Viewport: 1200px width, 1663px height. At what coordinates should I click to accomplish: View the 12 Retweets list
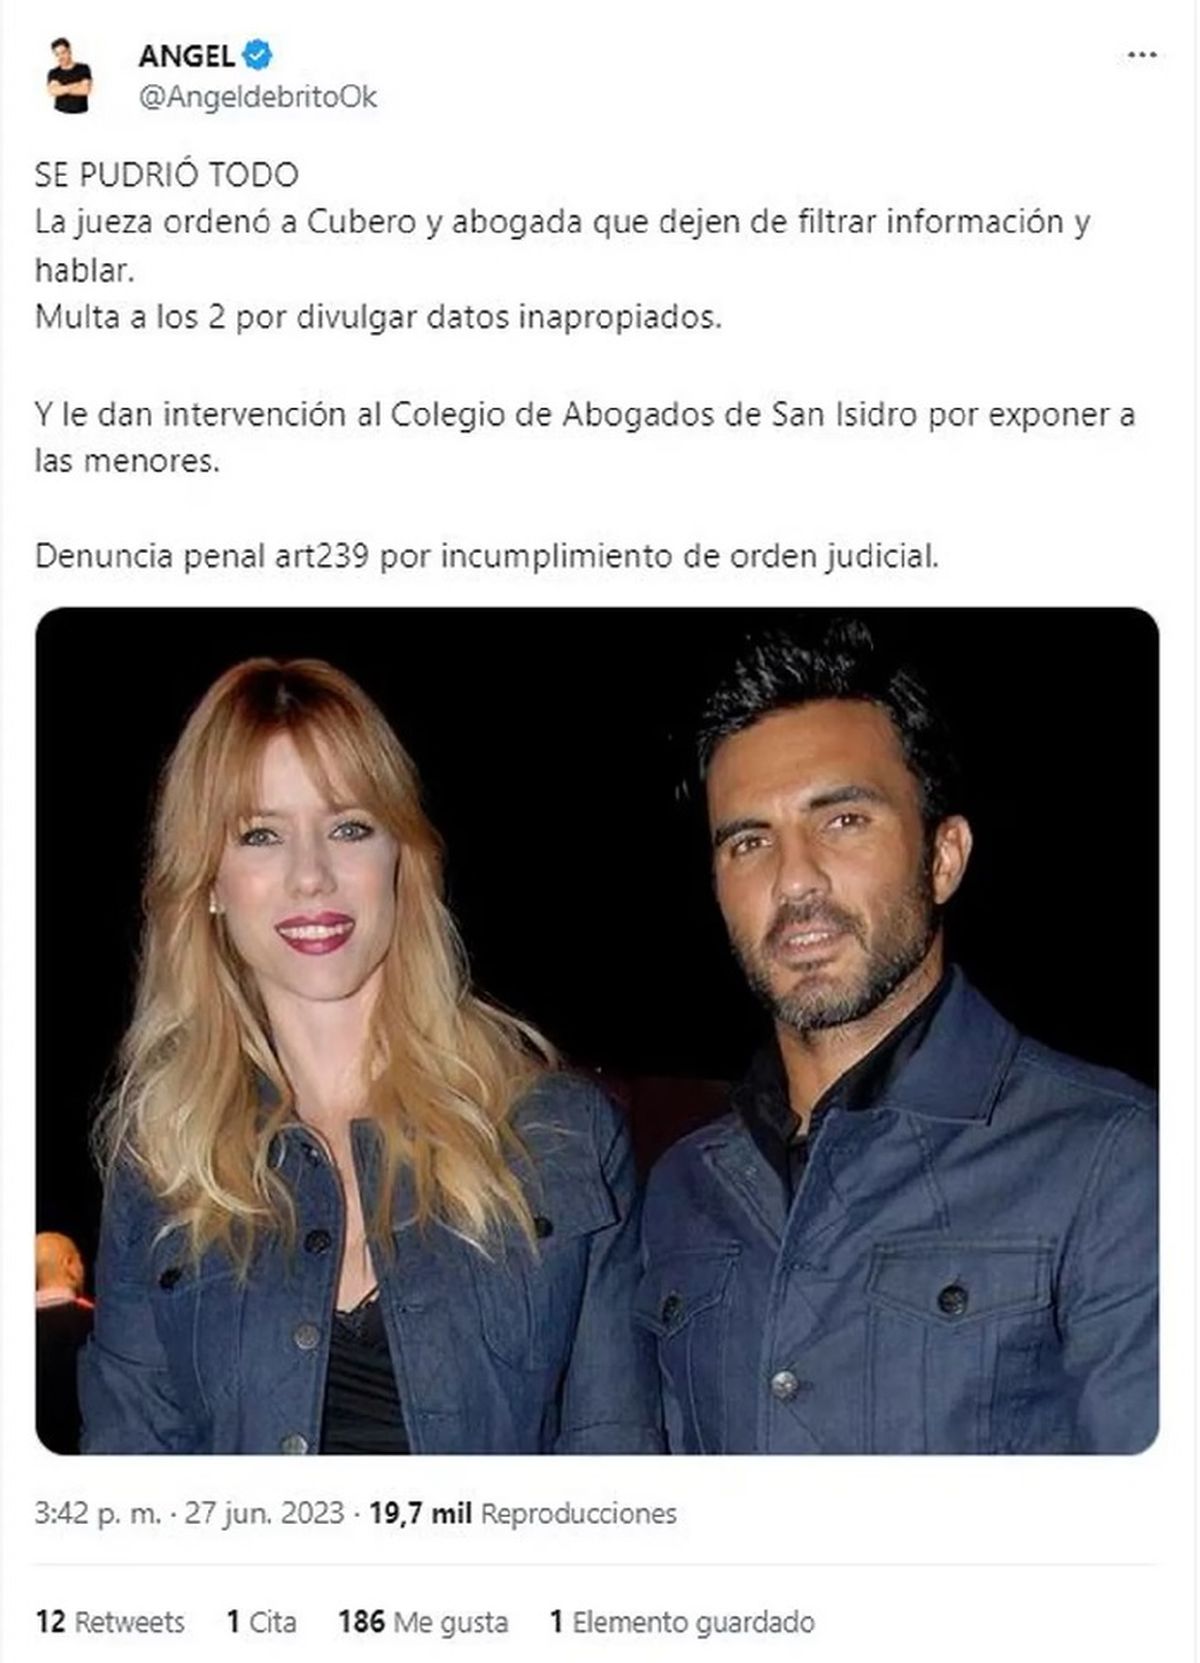click(x=110, y=1621)
